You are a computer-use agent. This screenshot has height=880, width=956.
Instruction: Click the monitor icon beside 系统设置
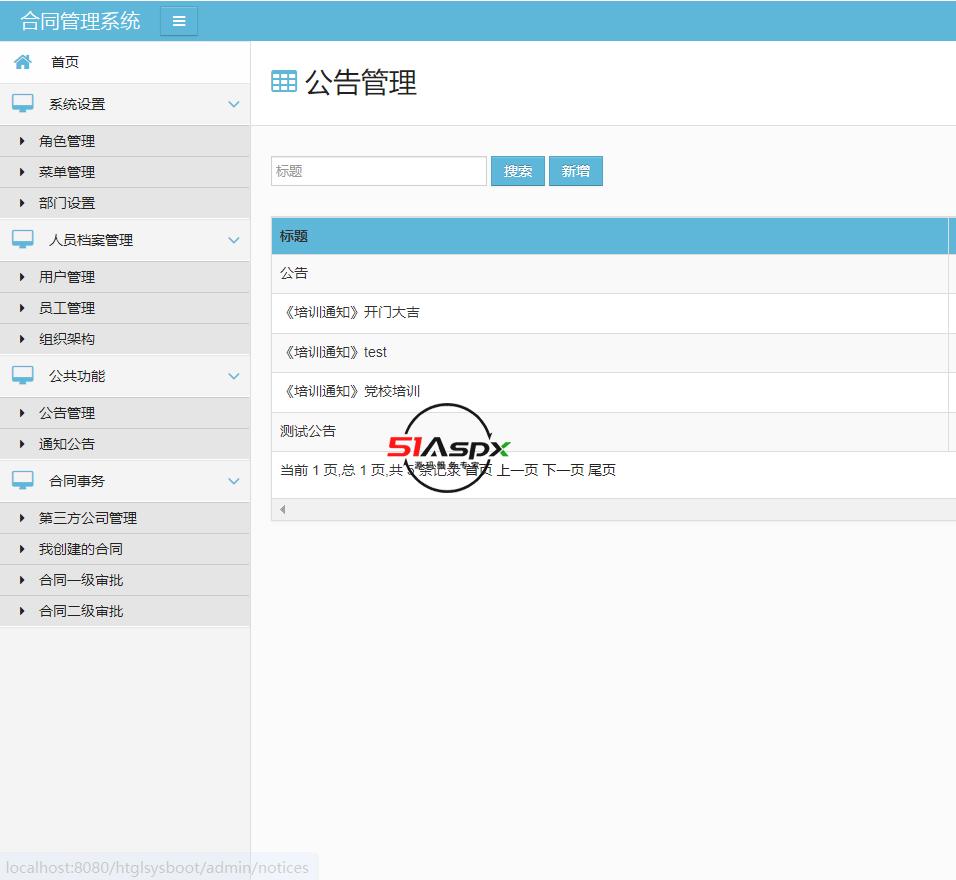click(x=23, y=104)
